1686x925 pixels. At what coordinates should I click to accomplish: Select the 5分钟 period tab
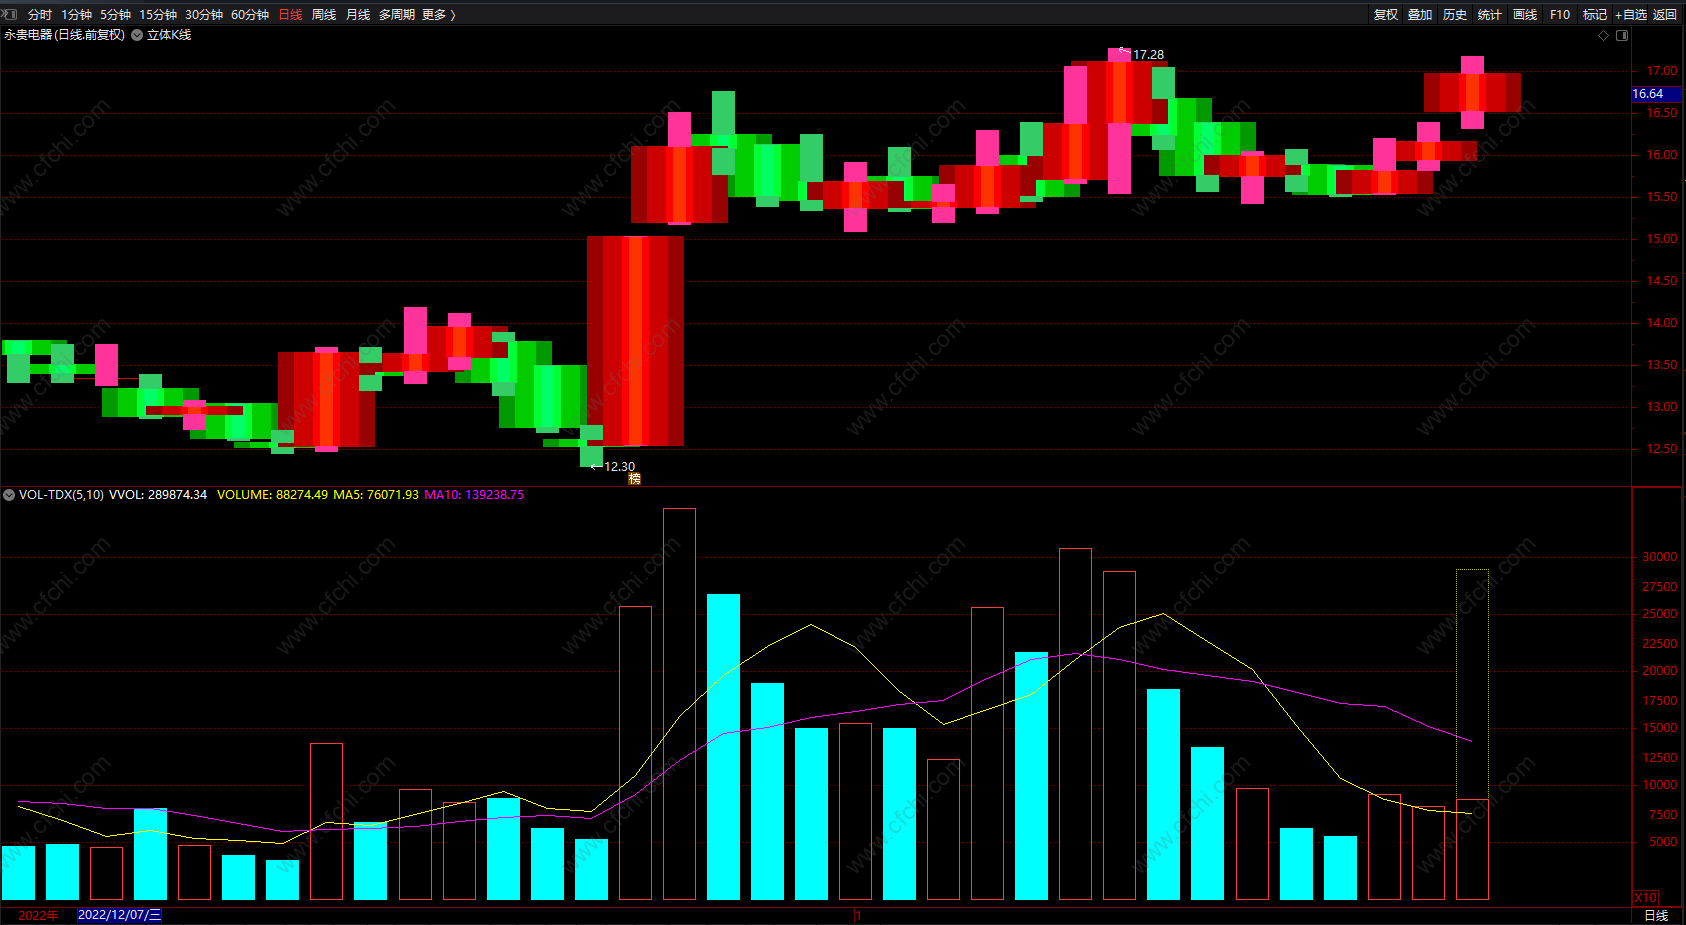pos(115,15)
